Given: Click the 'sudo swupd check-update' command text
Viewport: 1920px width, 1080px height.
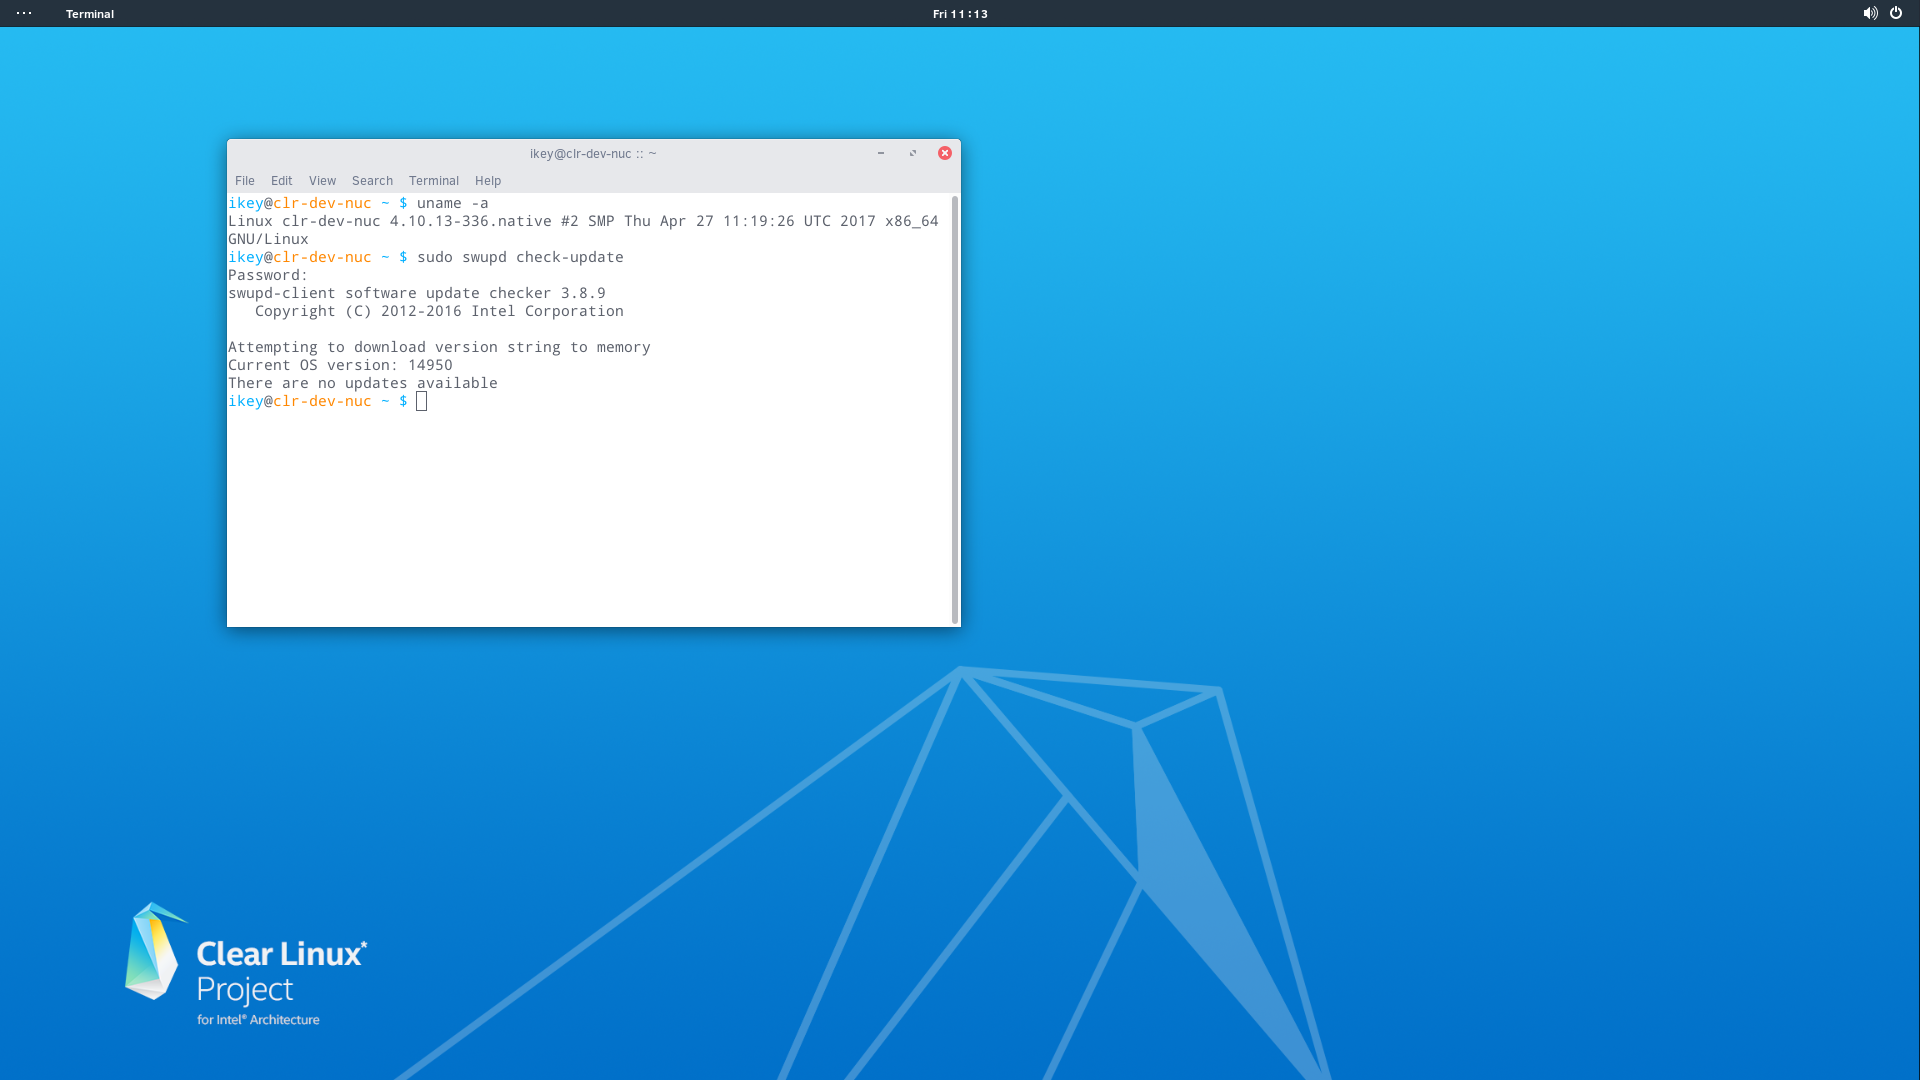Looking at the screenshot, I should pyautogui.click(x=520, y=257).
